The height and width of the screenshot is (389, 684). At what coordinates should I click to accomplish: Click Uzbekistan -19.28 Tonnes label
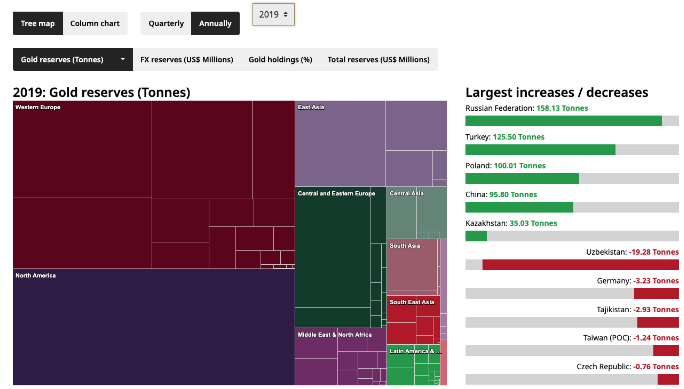tap(633, 252)
